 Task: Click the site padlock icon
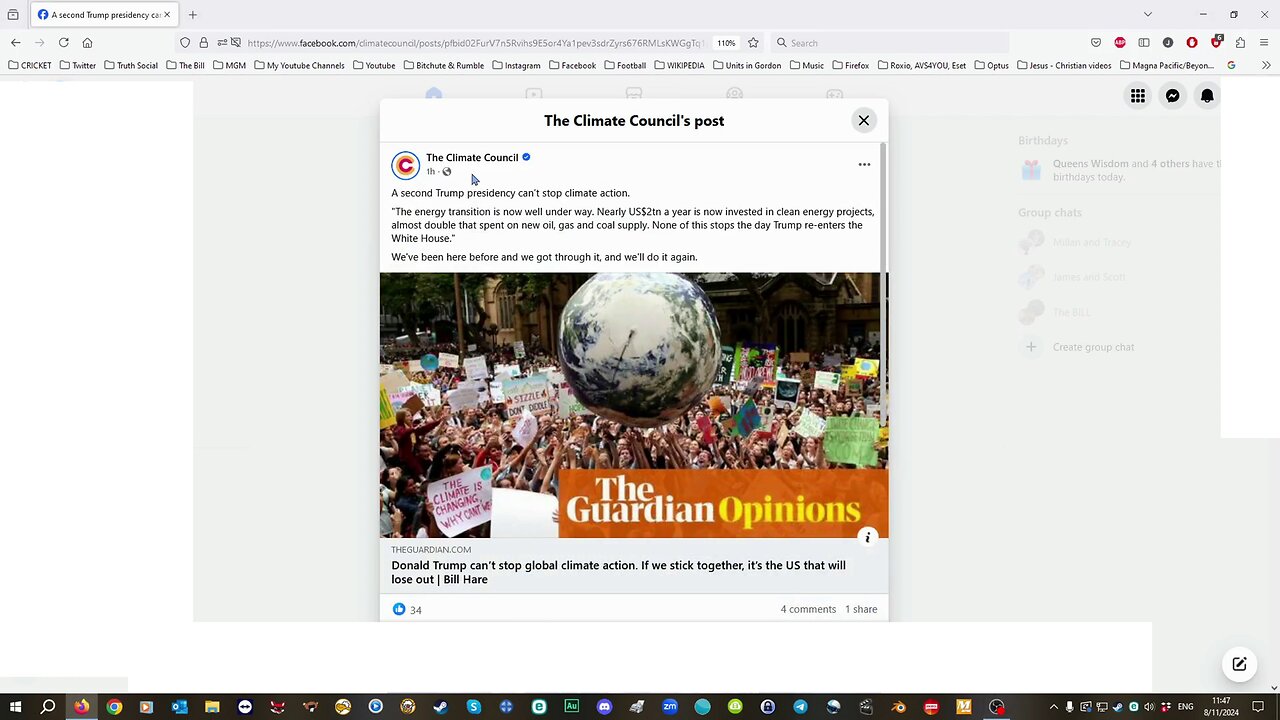(203, 43)
